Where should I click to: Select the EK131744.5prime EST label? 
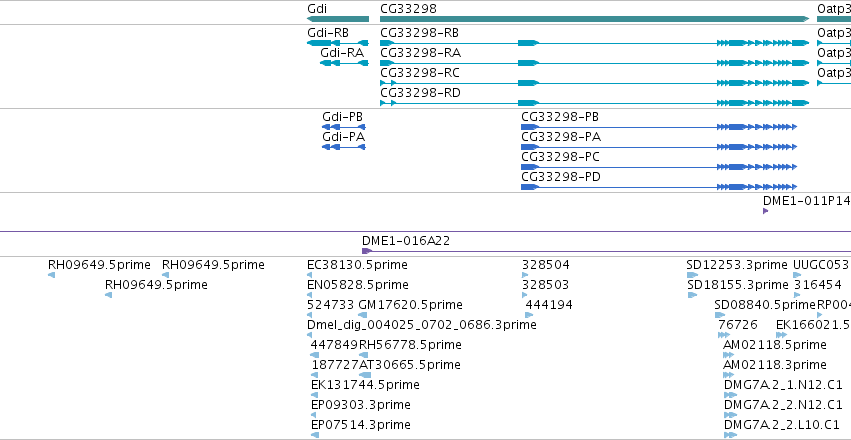pos(365,385)
